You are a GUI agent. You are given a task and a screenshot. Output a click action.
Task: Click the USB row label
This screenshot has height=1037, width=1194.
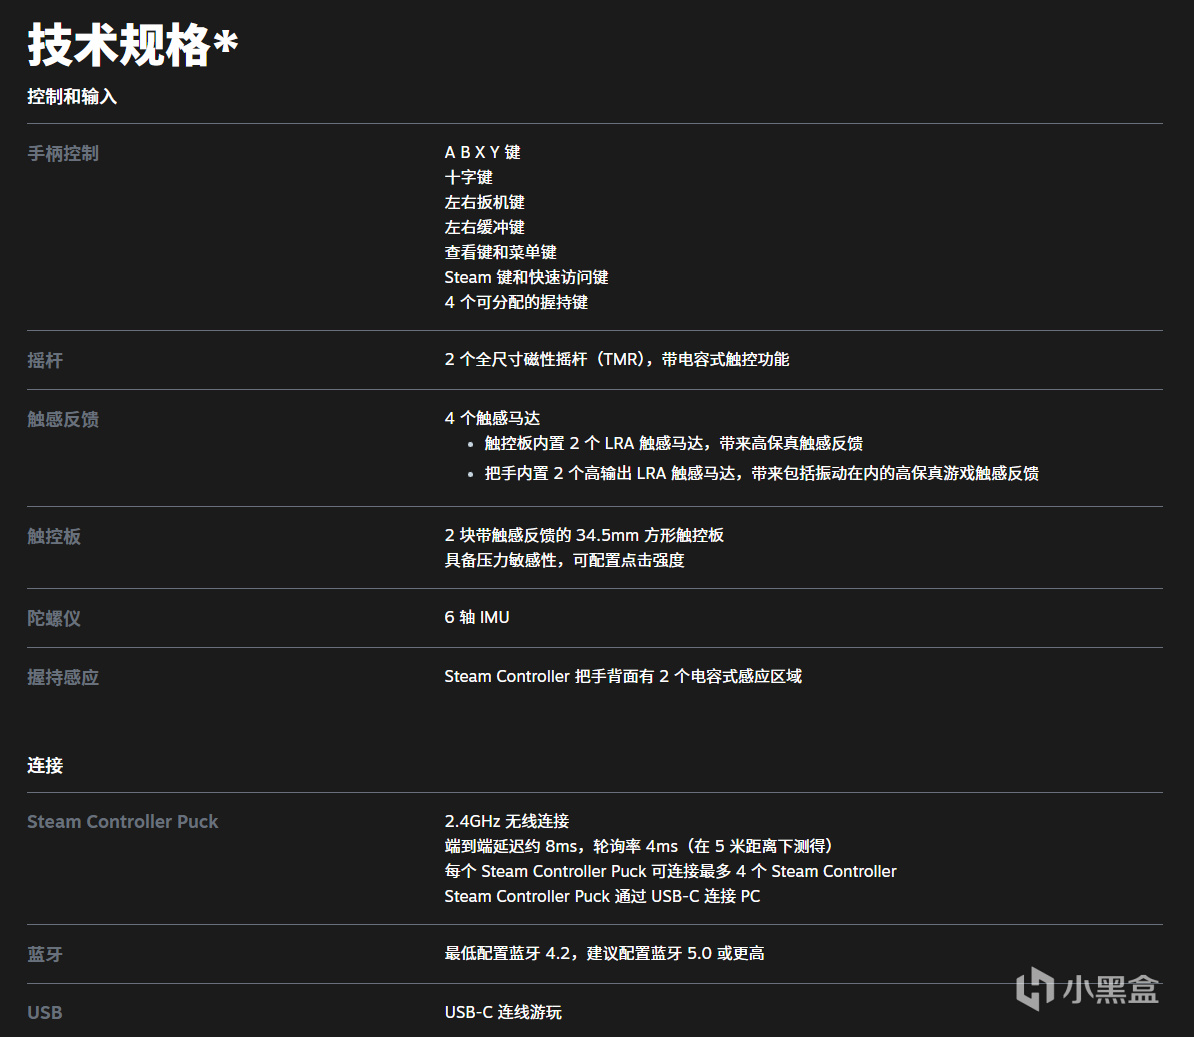pos(44,1013)
